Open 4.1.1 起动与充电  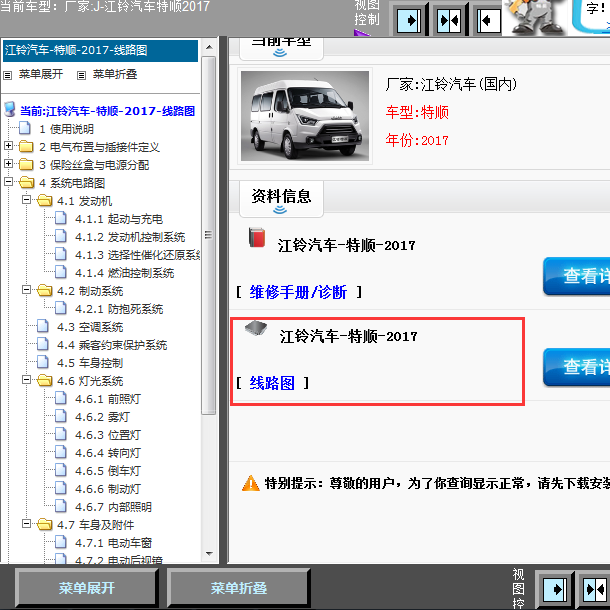pos(119,219)
